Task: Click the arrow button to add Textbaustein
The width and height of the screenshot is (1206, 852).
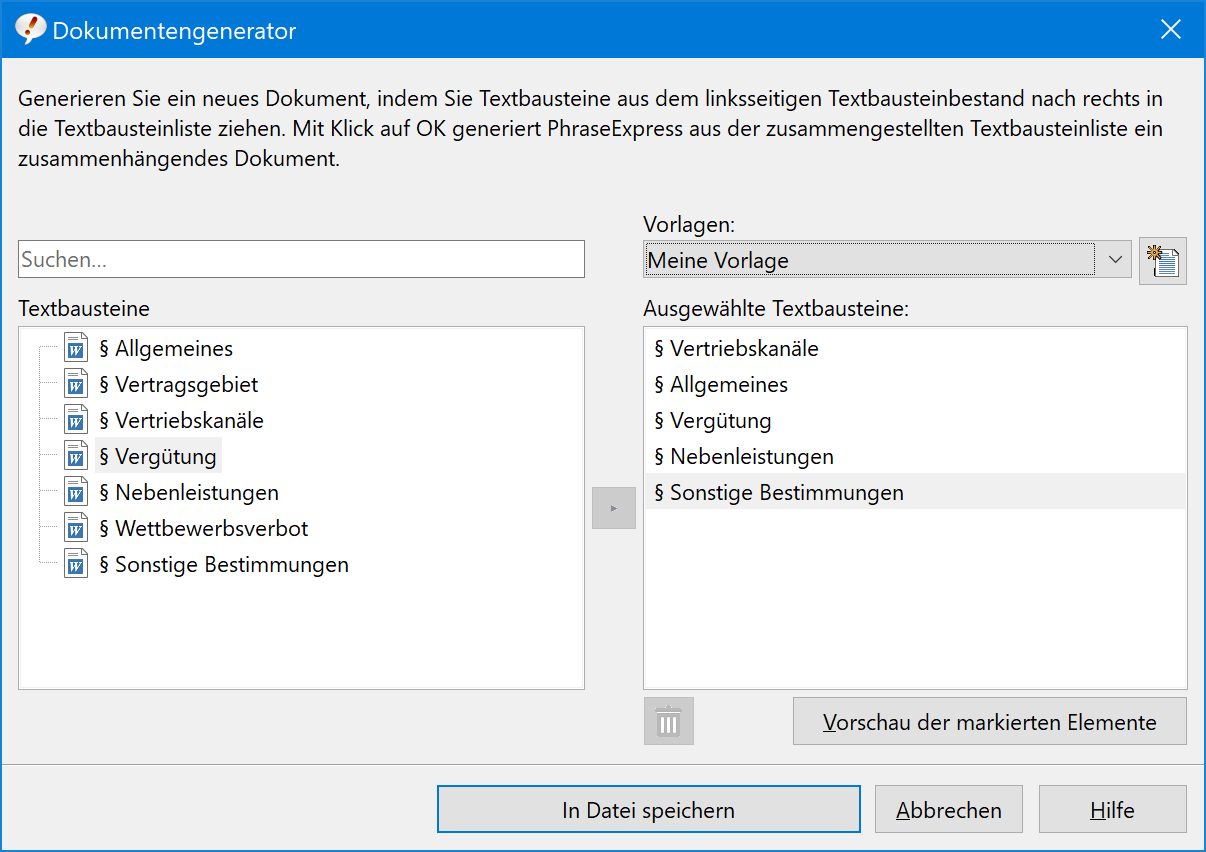Action: tap(614, 508)
